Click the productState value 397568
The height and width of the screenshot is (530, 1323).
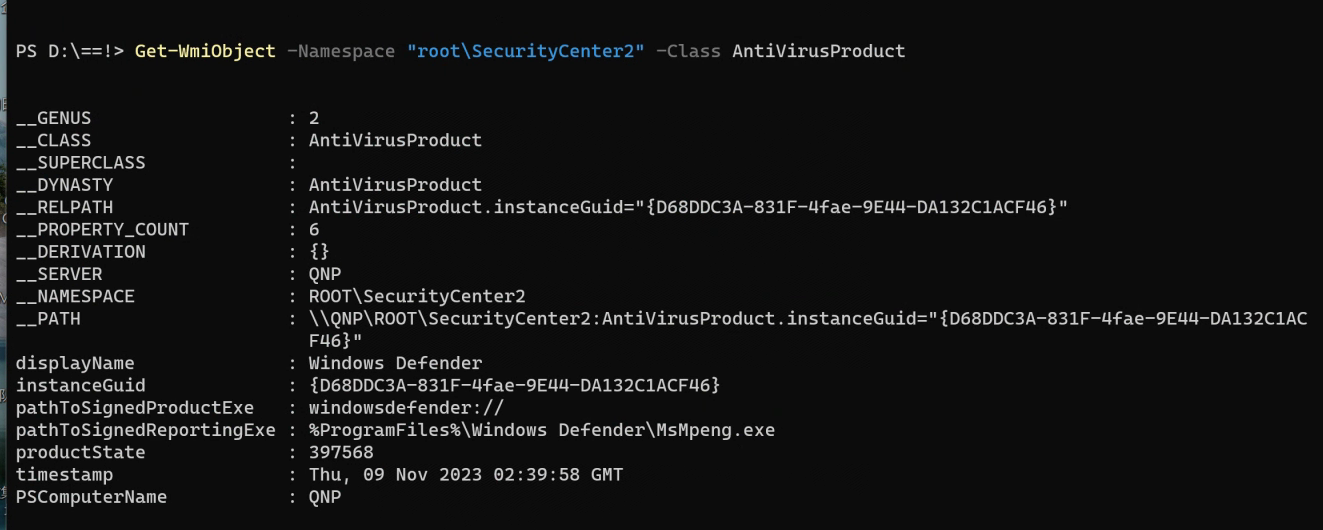click(341, 452)
